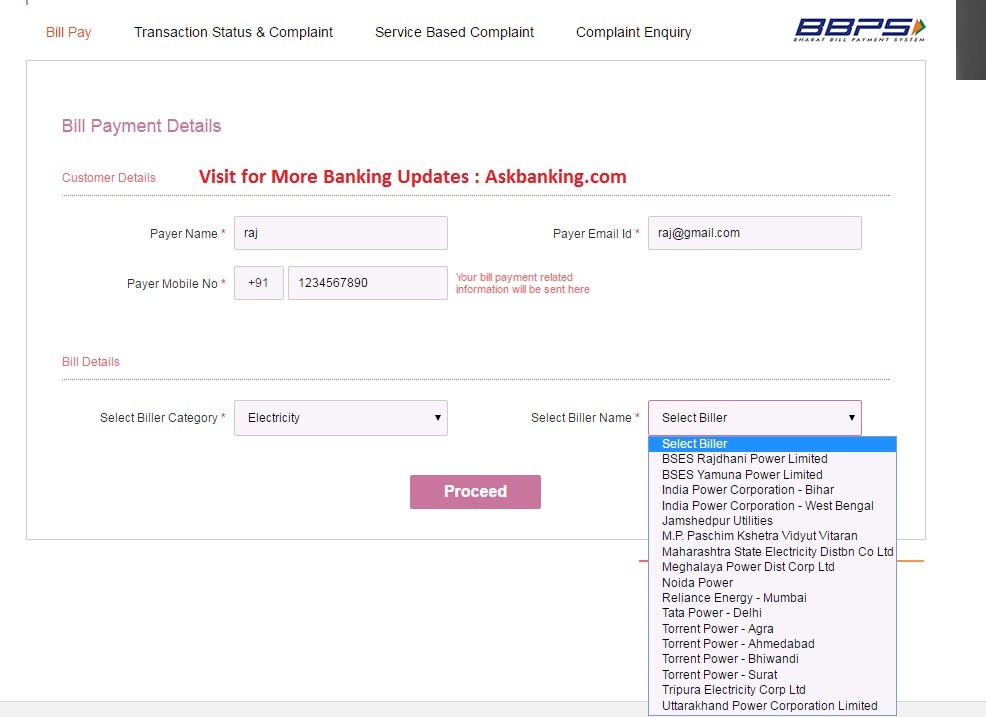Choose the highlighted Select Biller option

772,443
